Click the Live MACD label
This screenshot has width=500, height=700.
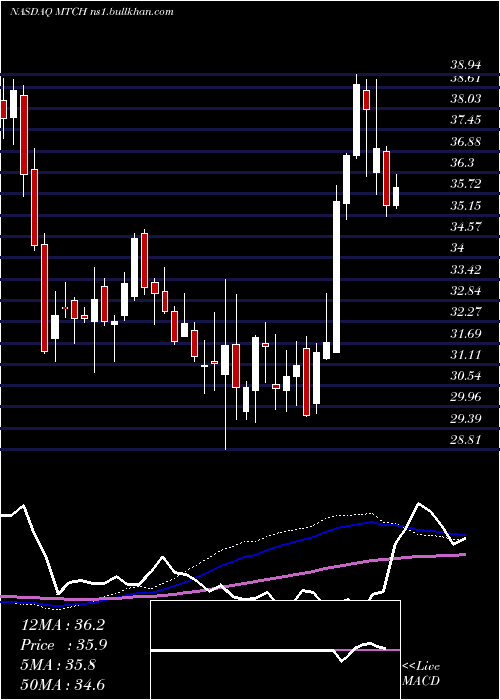coord(421,673)
